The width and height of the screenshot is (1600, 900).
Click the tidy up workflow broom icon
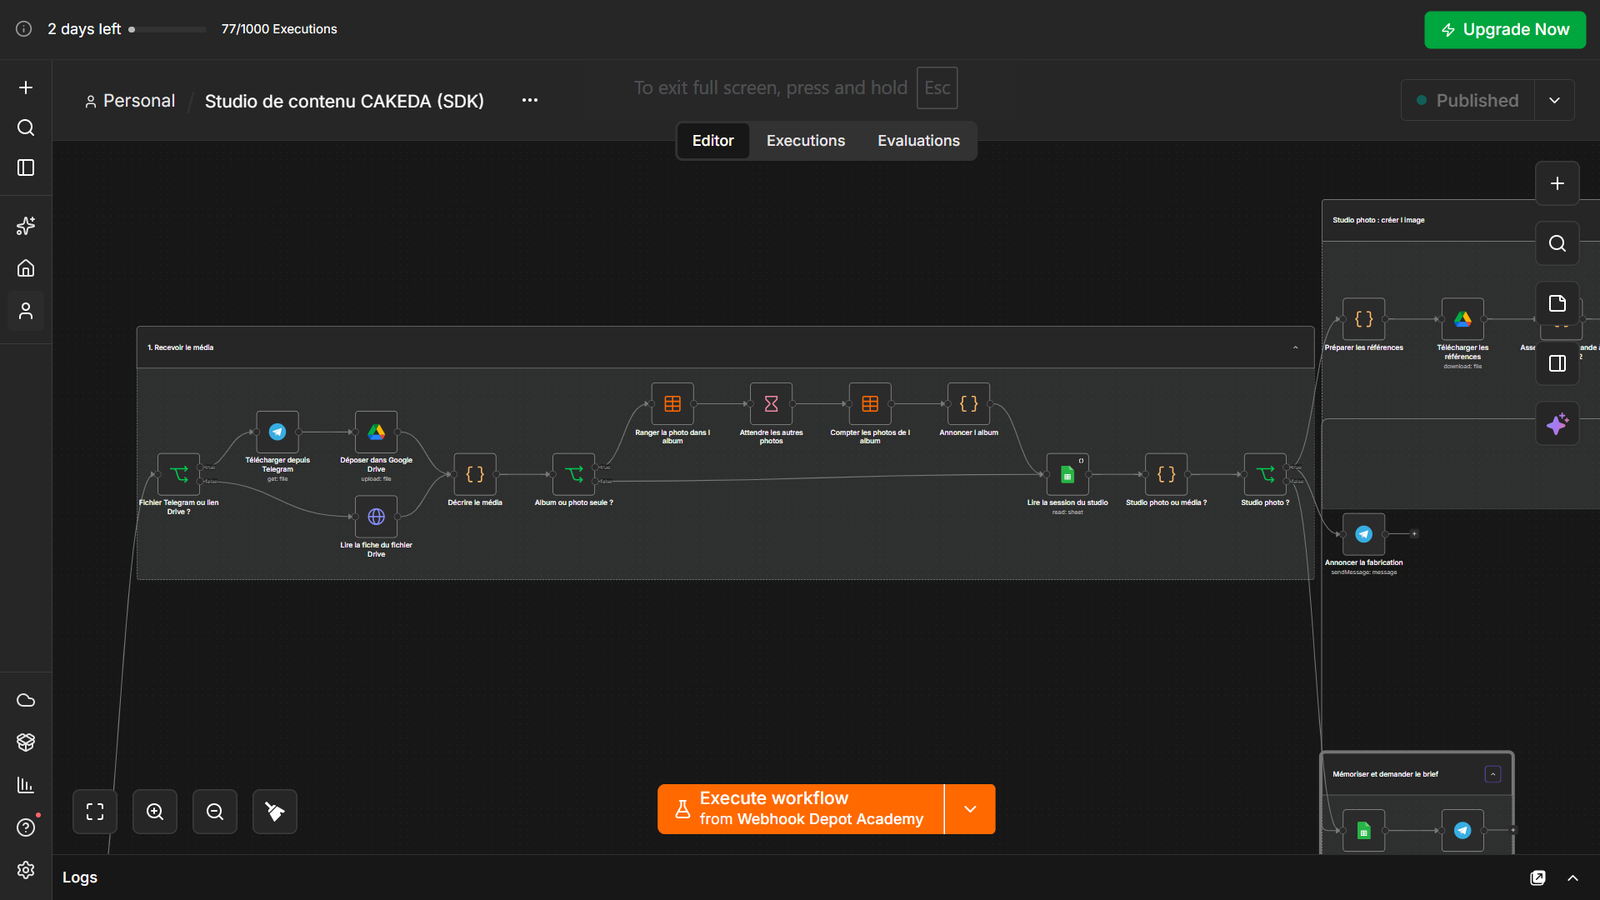(x=275, y=812)
